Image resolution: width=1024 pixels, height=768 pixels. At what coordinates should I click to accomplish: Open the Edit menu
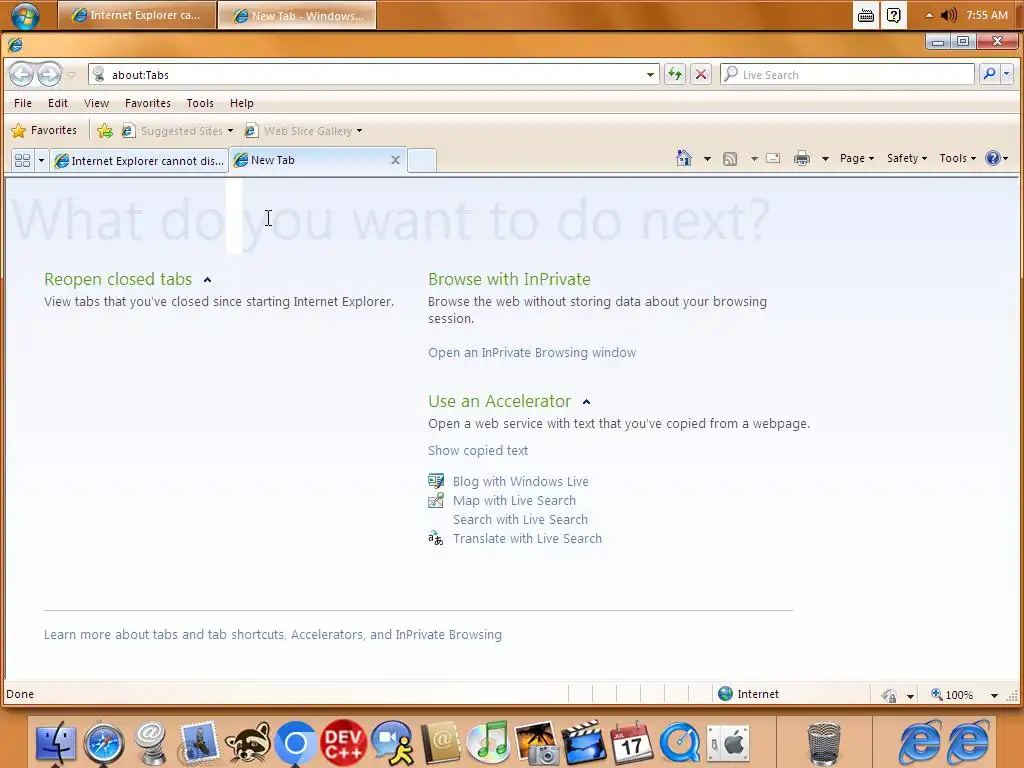(57, 103)
